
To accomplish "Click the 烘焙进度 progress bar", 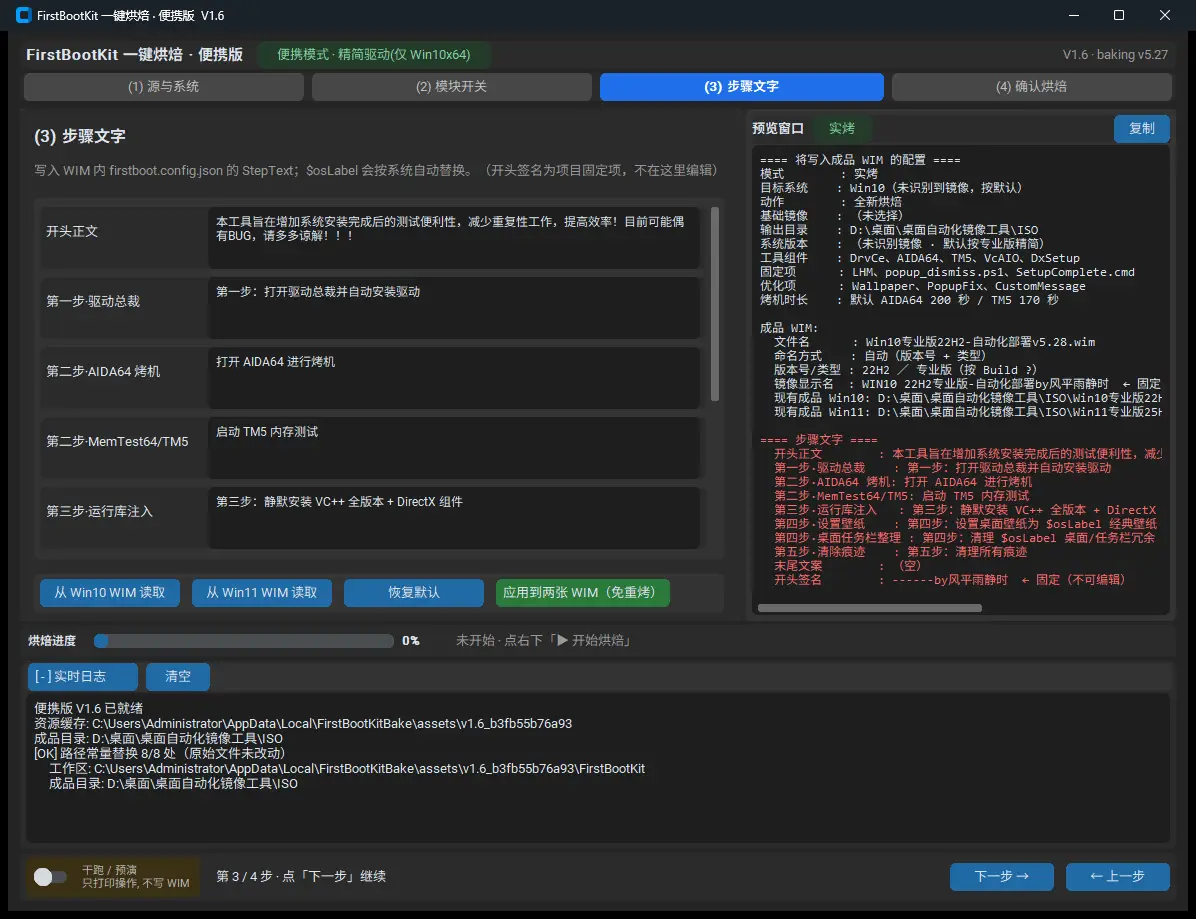I will [243, 641].
